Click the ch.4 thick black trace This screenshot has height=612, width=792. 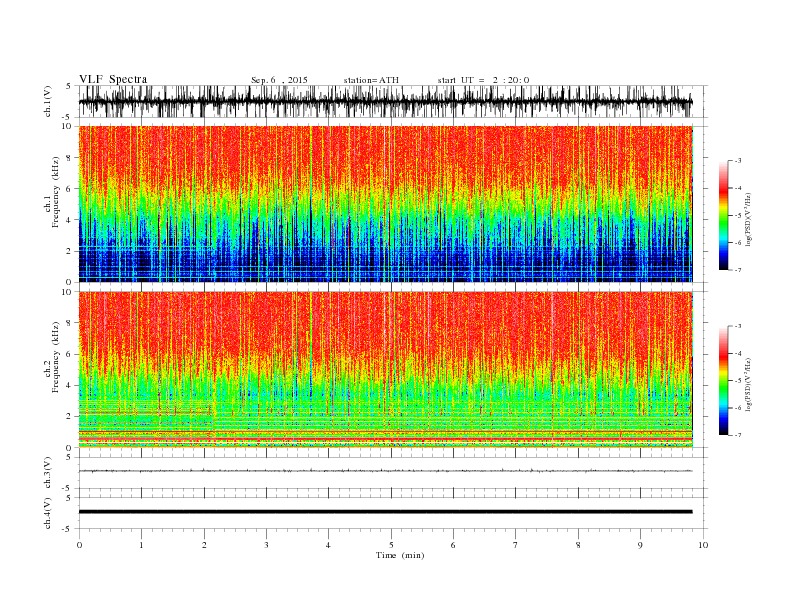pyautogui.click(x=385, y=512)
